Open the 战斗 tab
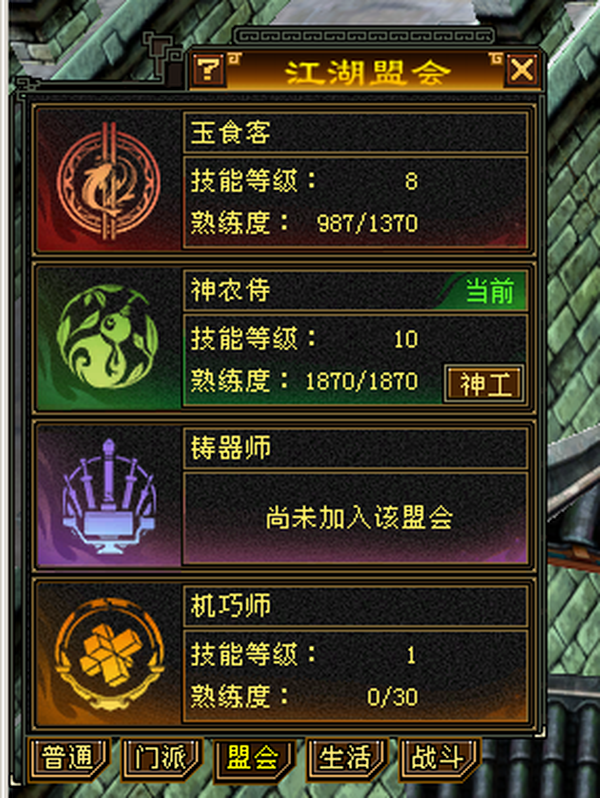 click(439, 758)
